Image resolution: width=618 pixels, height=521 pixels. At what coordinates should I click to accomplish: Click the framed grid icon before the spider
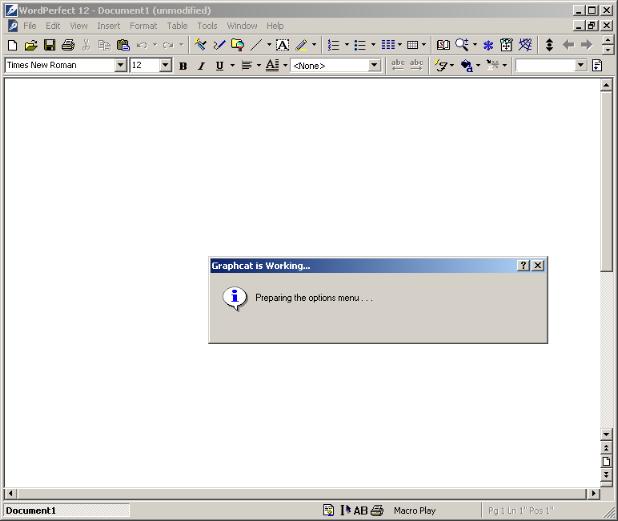point(506,45)
